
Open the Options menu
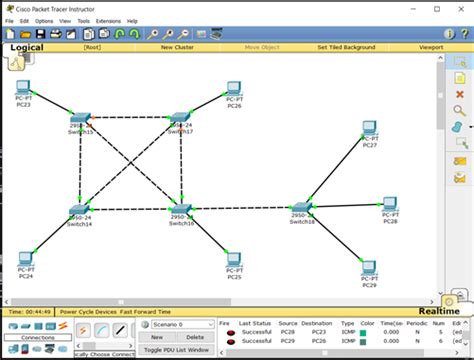44,21
